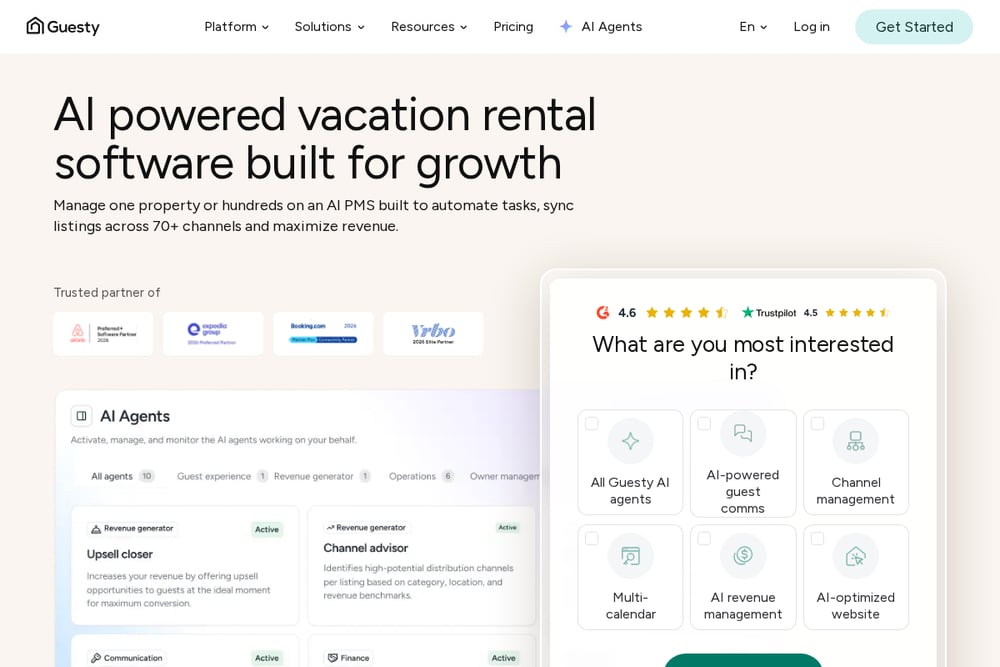Expand the Platform dropdown menu
1000x667 pixels.
click(237, 27)
